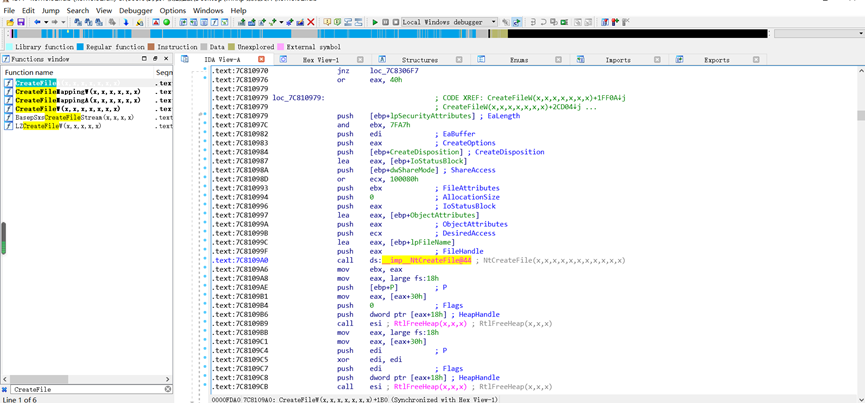Open the Local Windows debugger dropdown
Viewport: 865px width, 403px height.
tap(493, 22)
